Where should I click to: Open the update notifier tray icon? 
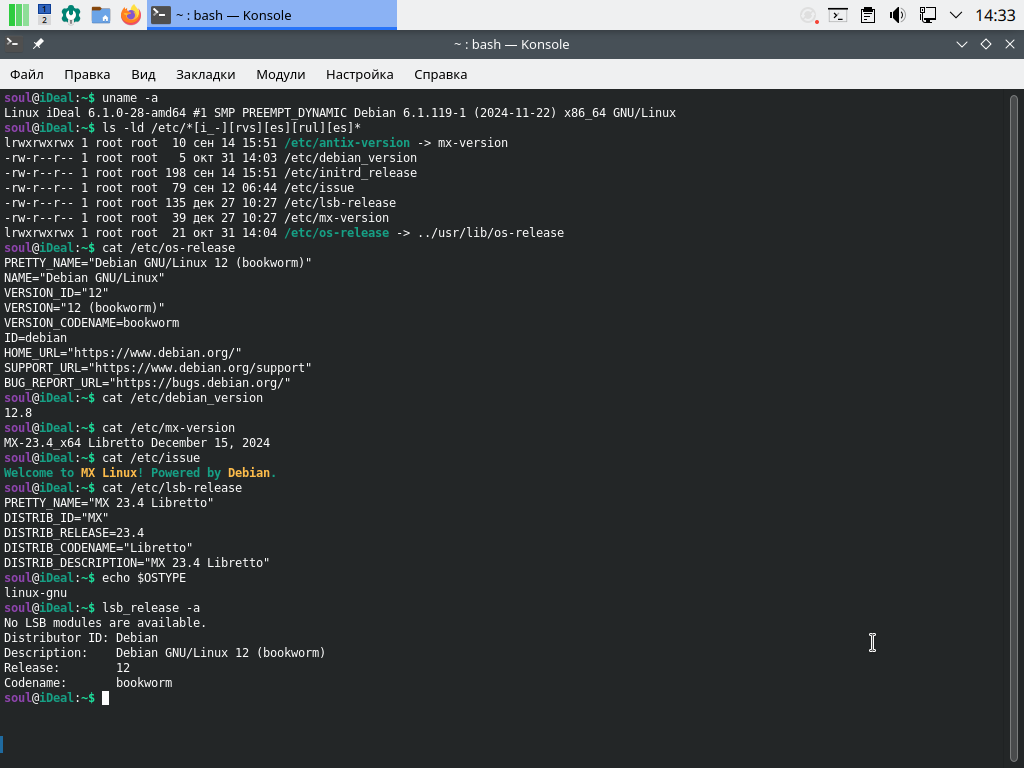click(x=809, y=15)
